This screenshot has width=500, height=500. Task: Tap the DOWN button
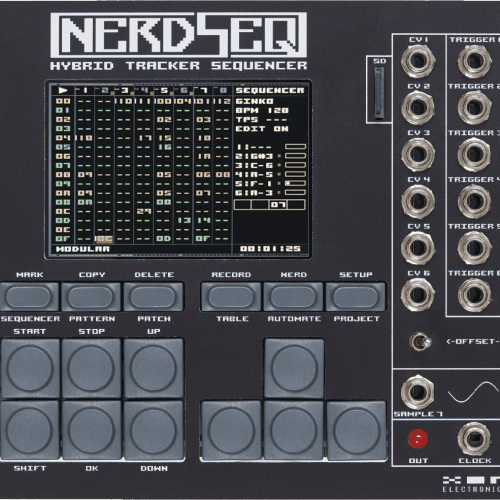153,430
